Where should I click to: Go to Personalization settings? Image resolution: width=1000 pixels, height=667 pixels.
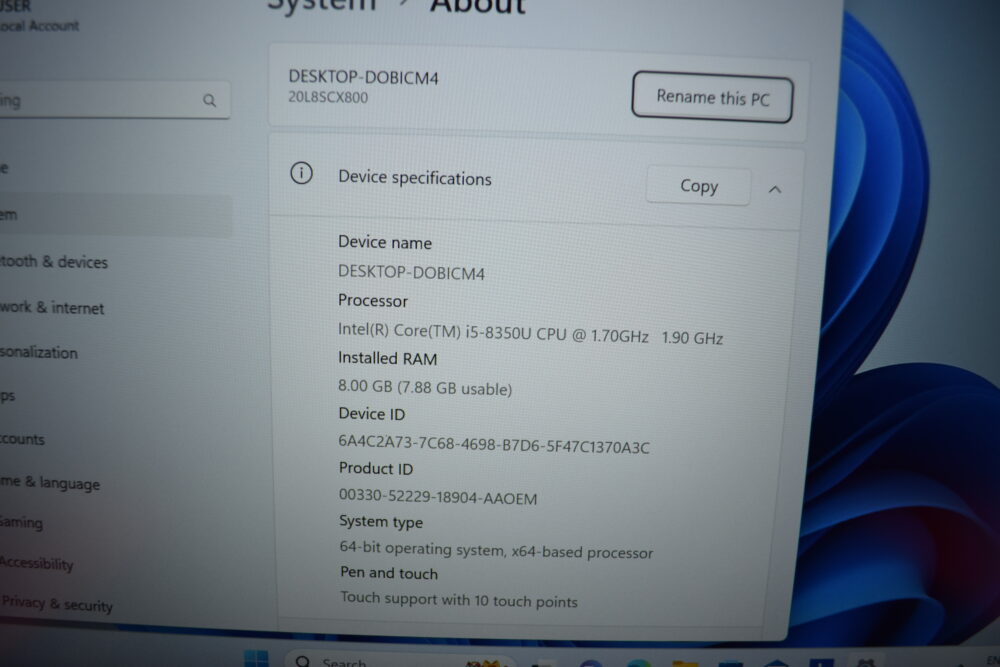39,353
